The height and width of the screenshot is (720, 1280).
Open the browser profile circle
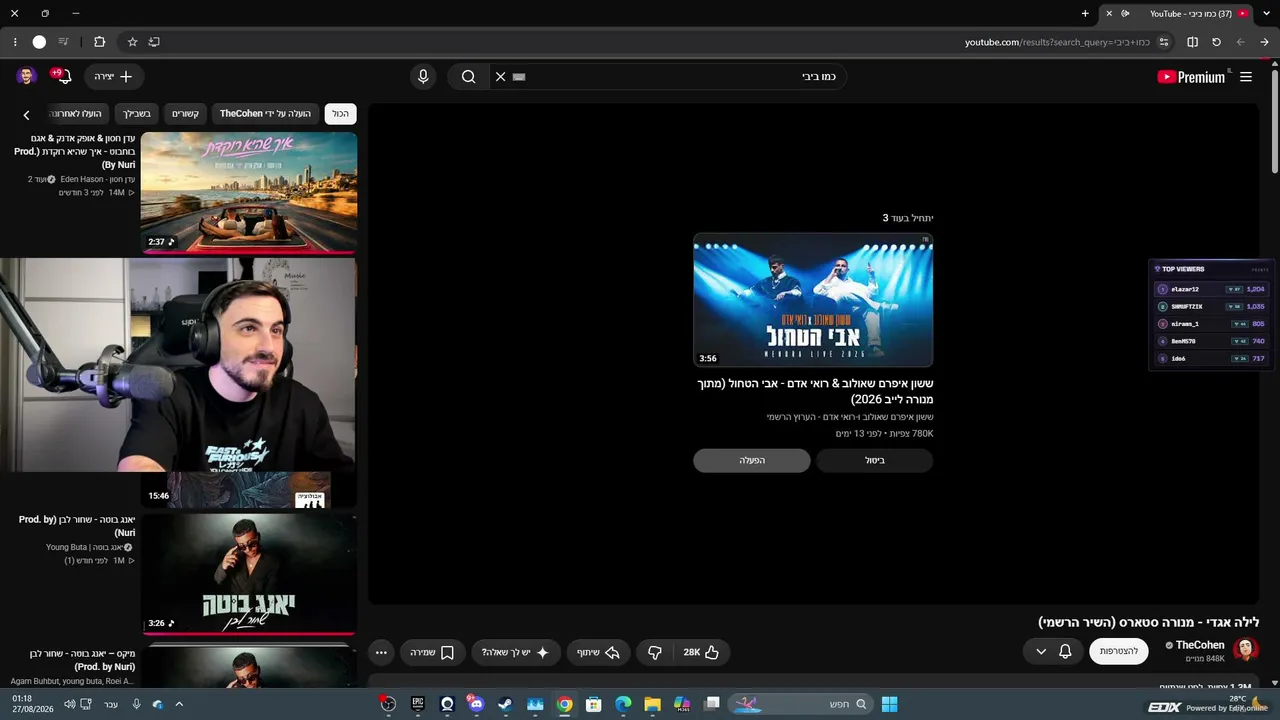click(39, 42)
